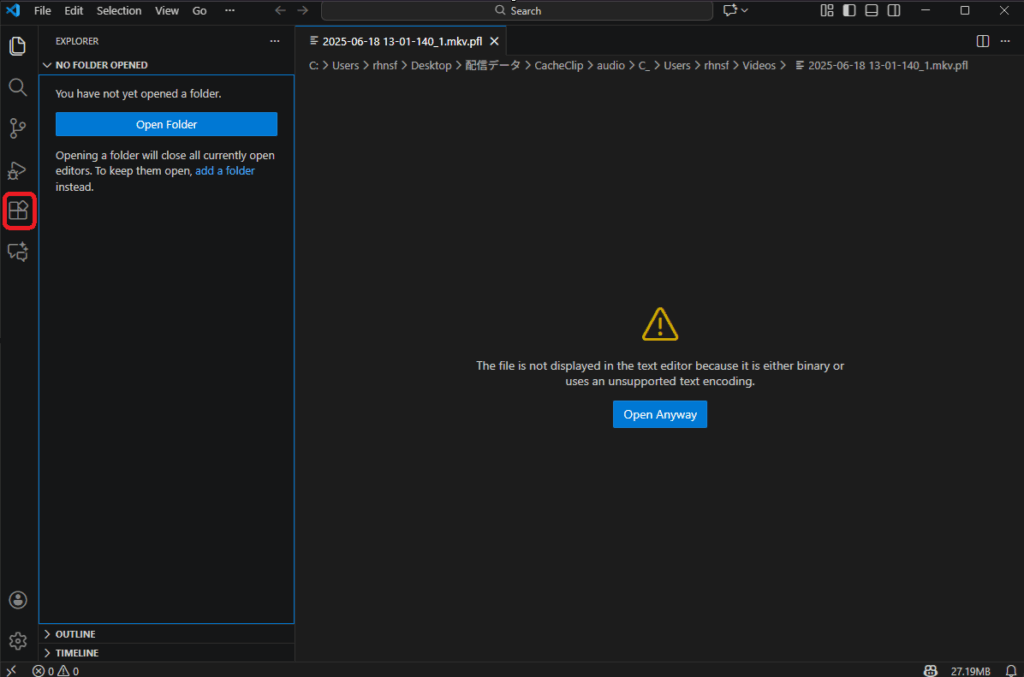Click the "add a folder" link
The width and height of the screenshot is (1024, 677).
point(224,171)
